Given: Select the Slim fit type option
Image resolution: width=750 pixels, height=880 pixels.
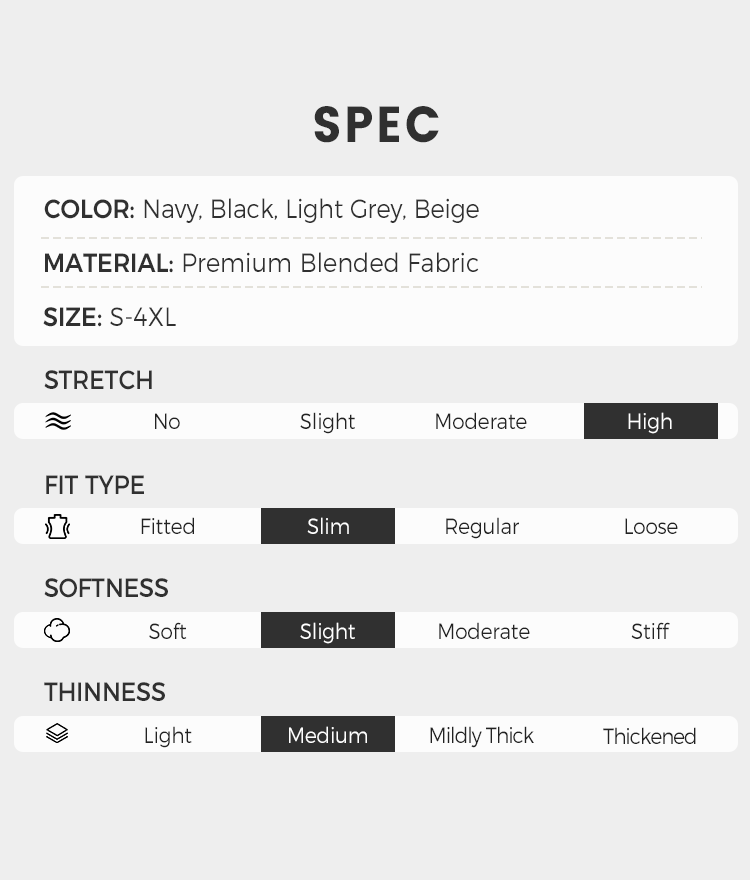Looking at the screenshot, I should coord(328,526).
